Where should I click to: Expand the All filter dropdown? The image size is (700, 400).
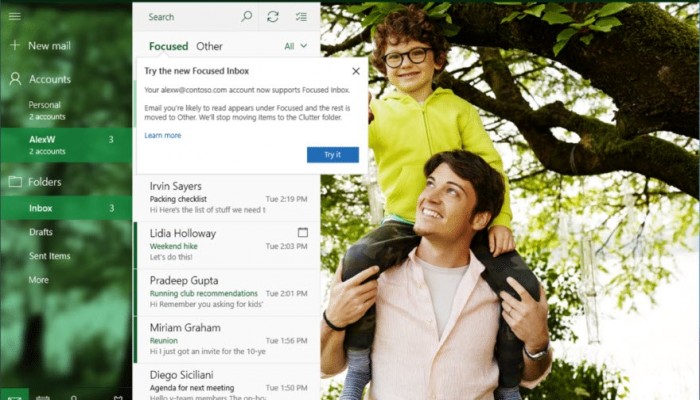tap(296, 46)
